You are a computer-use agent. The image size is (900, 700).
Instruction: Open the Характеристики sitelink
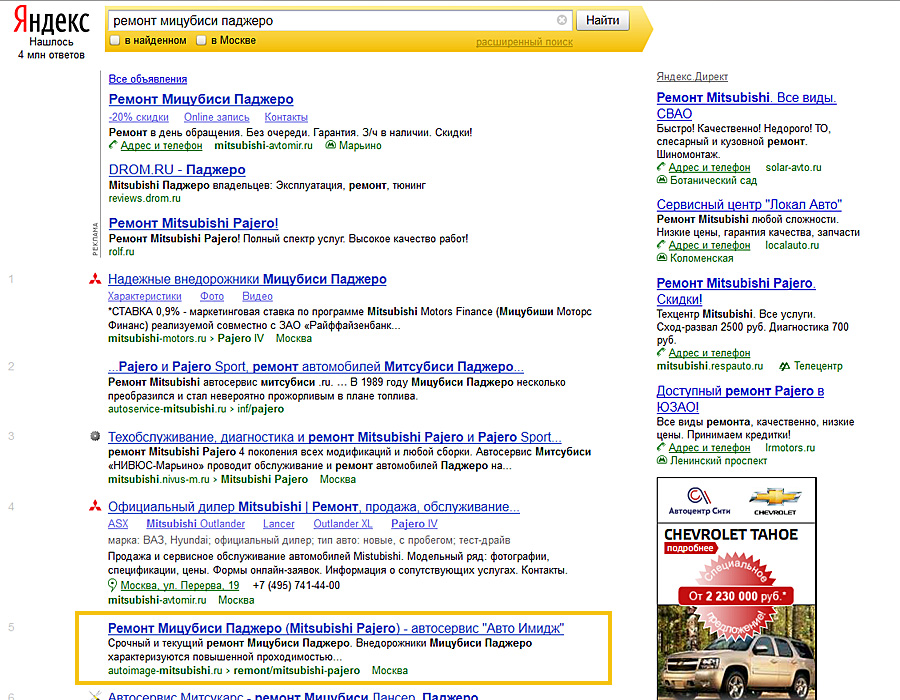coord(145,296)
